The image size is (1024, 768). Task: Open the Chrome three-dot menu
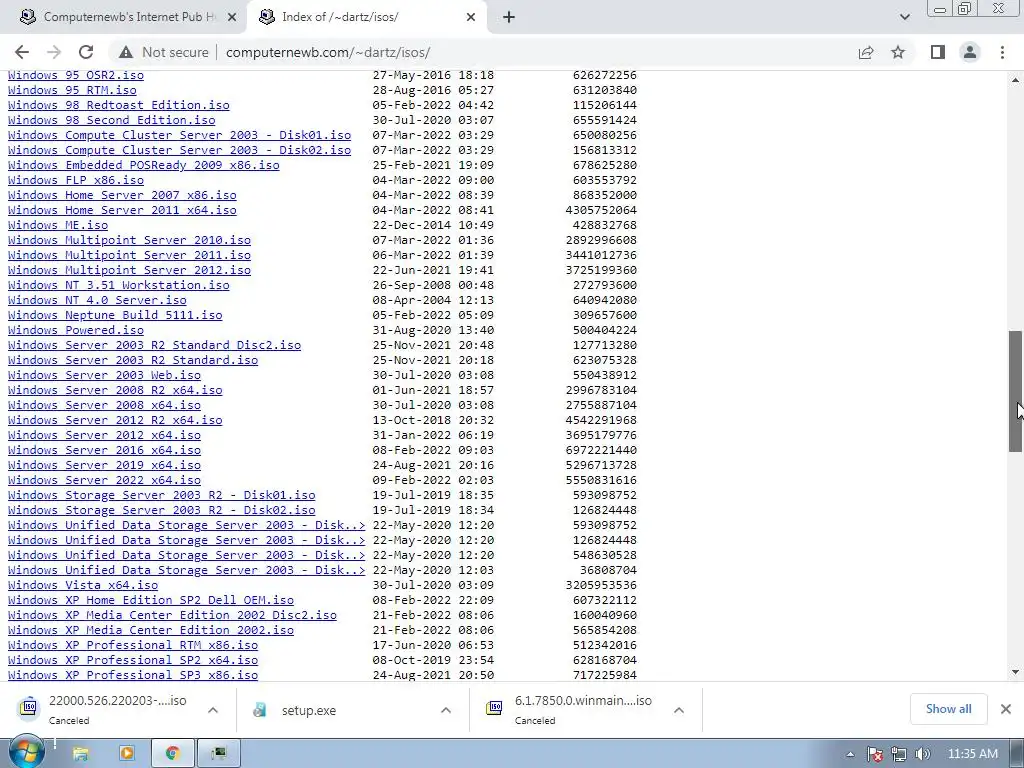point(1002,52)
